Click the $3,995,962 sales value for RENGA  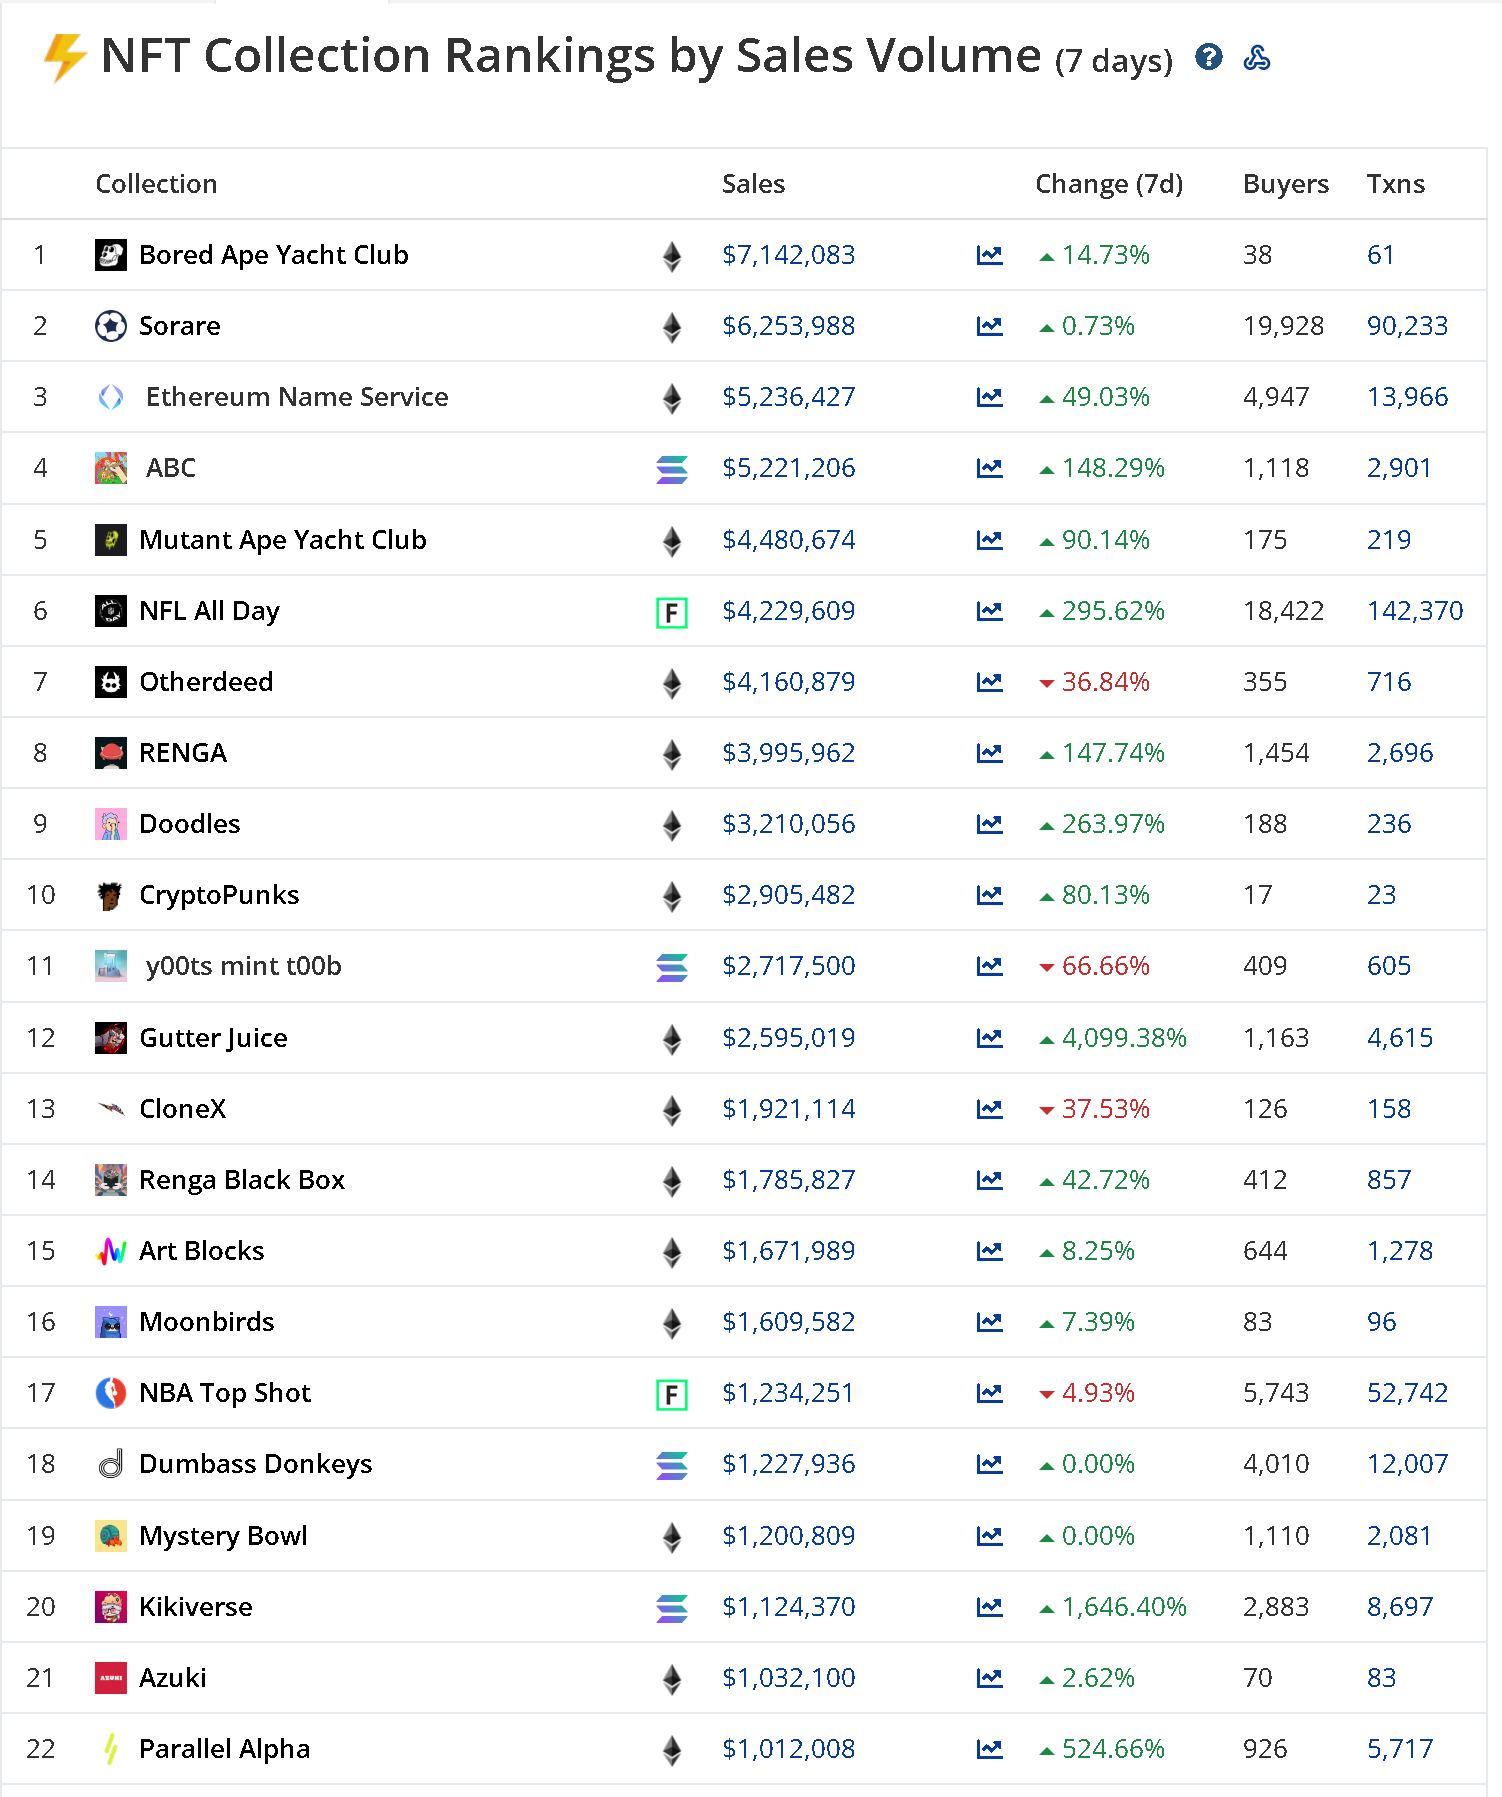[789, 753]
